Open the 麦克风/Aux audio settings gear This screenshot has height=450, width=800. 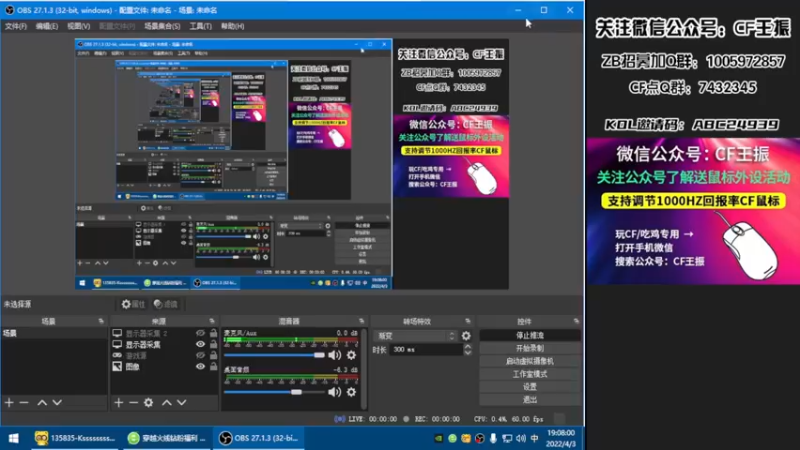pyautogui.click(x=352, y=355)
